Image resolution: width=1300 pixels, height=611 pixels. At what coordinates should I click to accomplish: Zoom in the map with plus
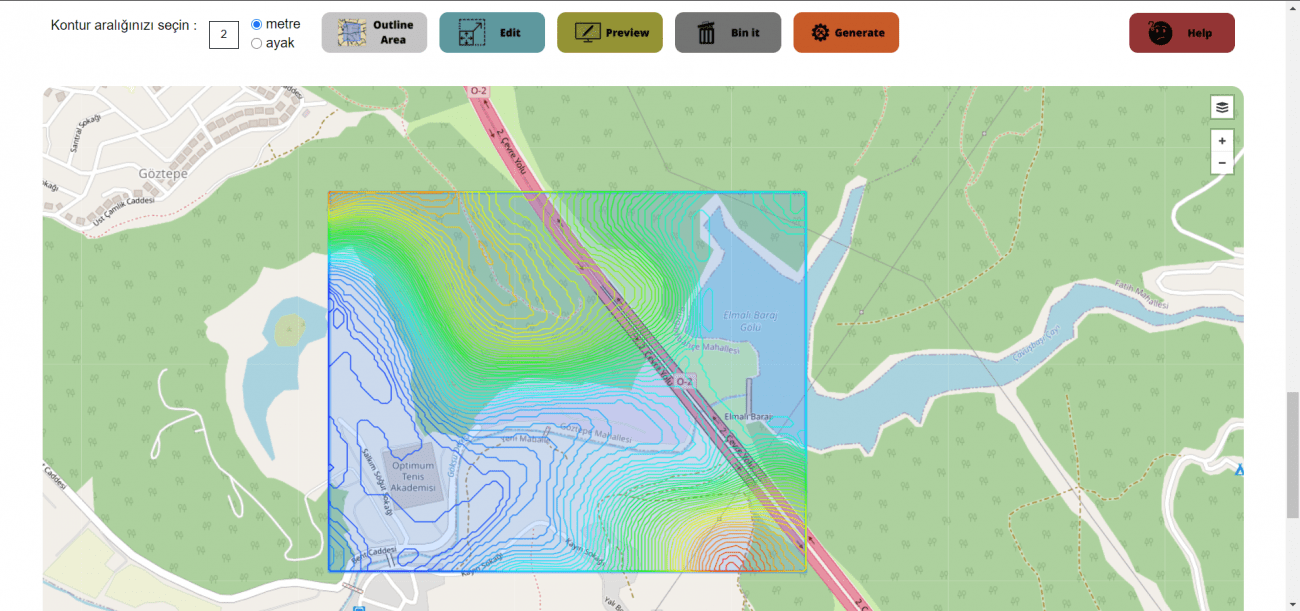click(1222, 141)
